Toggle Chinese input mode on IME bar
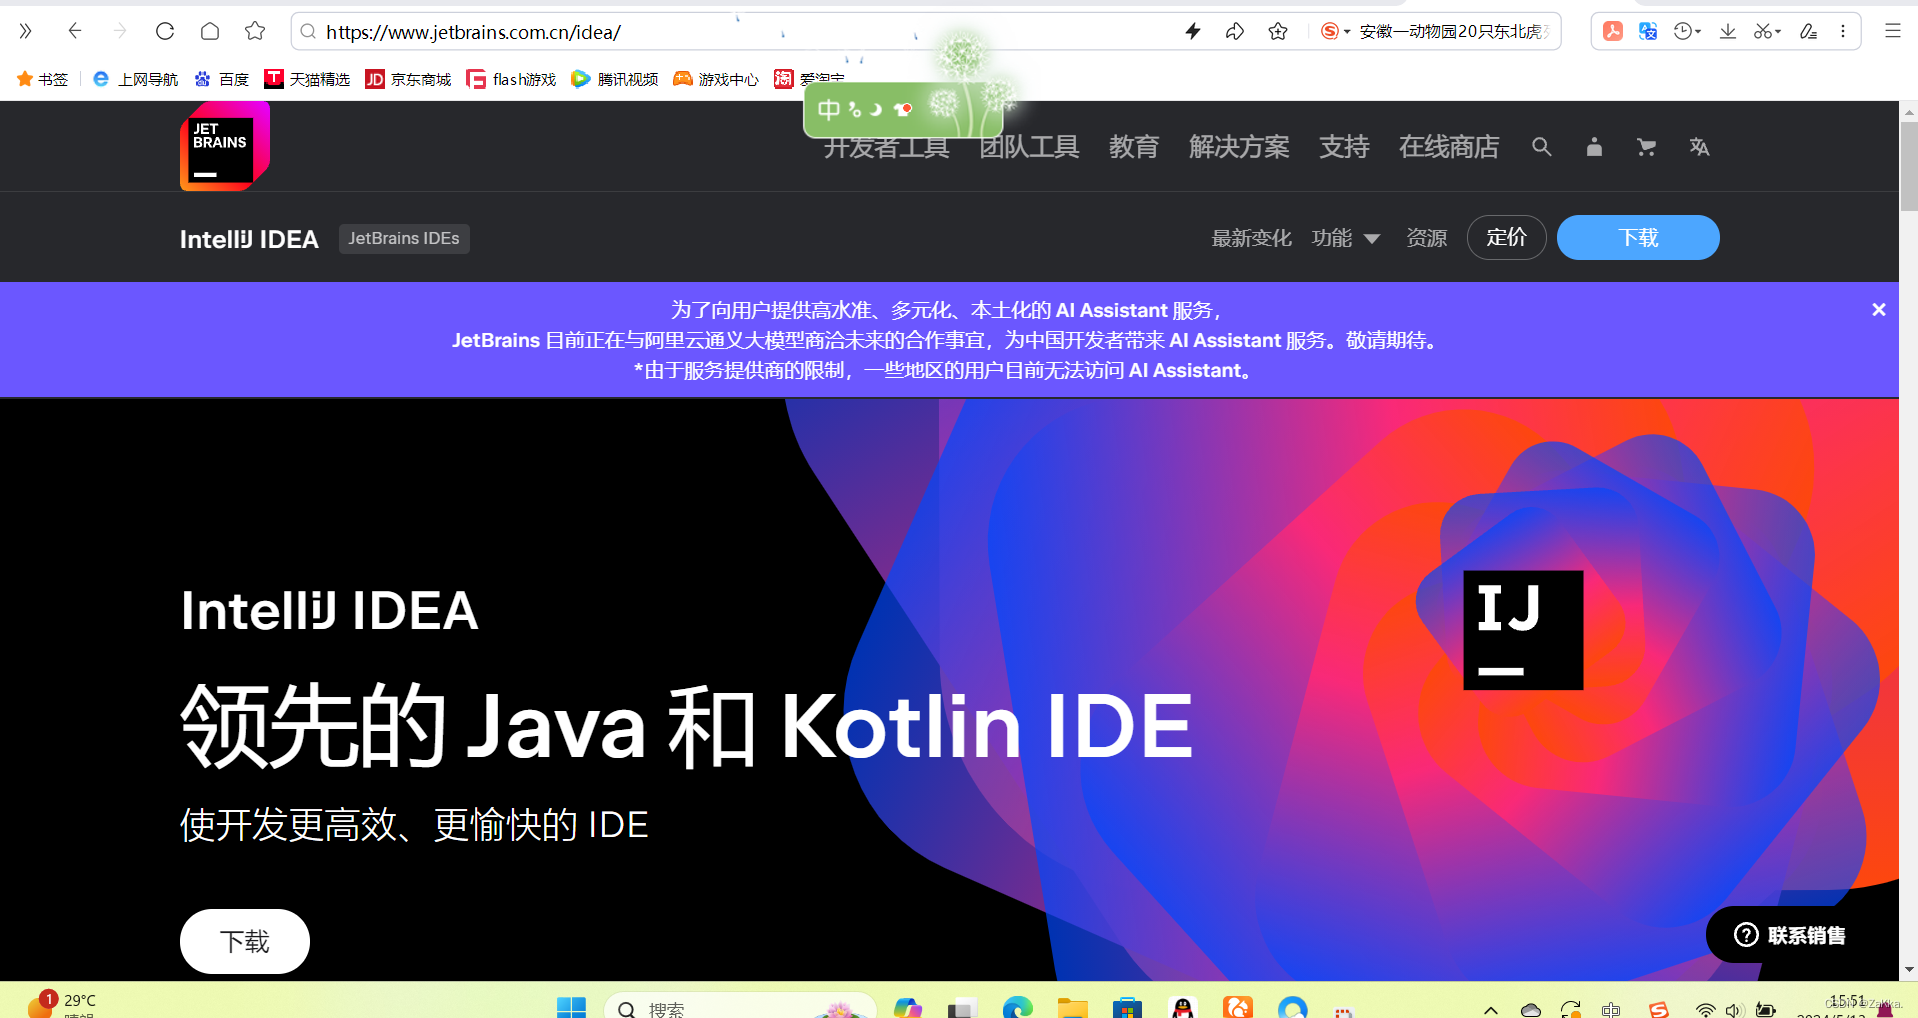Screen dimensions: 1918x1018 pyautogui.click(x=829, y=110)
